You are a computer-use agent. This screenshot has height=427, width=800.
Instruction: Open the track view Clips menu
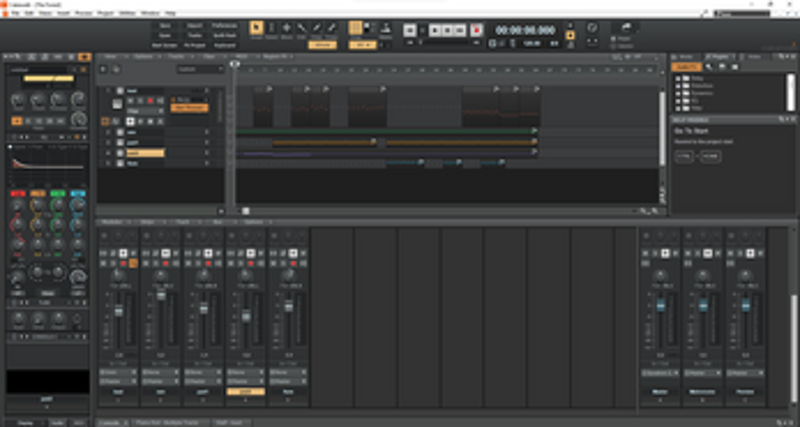[209, 56]
